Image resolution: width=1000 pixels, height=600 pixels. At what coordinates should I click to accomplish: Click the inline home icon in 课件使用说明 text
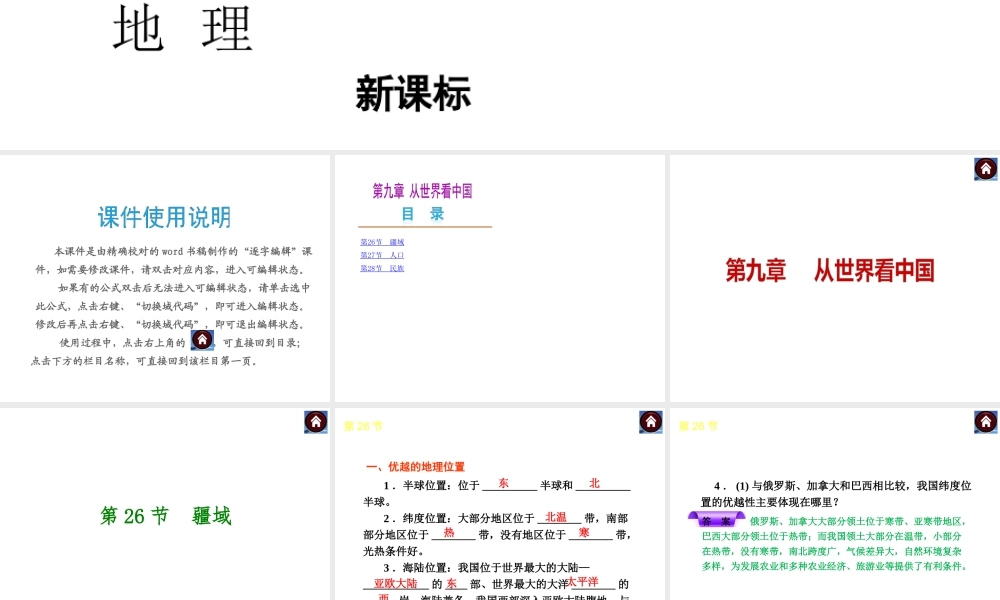pos(202,340)
